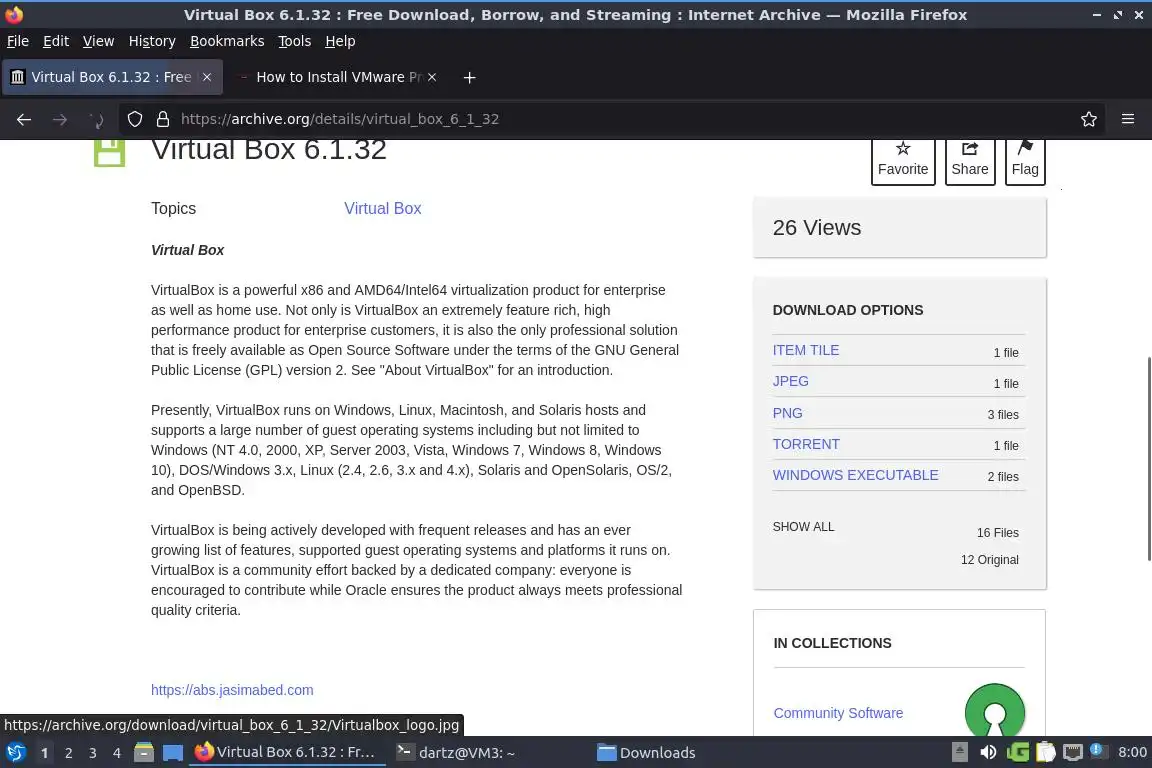Click the Virtual Box topic link
This screenshot has width=1152, height=768.
383,209
